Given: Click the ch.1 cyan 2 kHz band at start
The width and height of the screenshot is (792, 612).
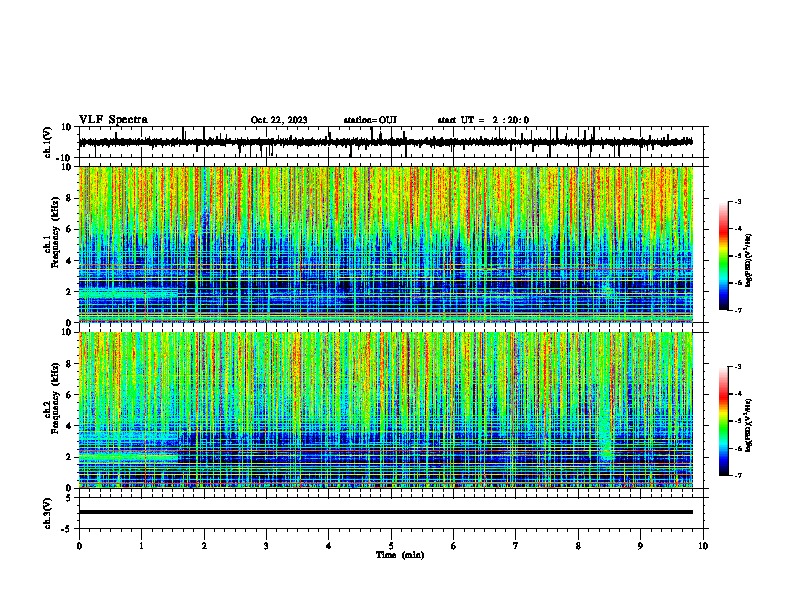Looking at the screenshot, I should point(128,293).
